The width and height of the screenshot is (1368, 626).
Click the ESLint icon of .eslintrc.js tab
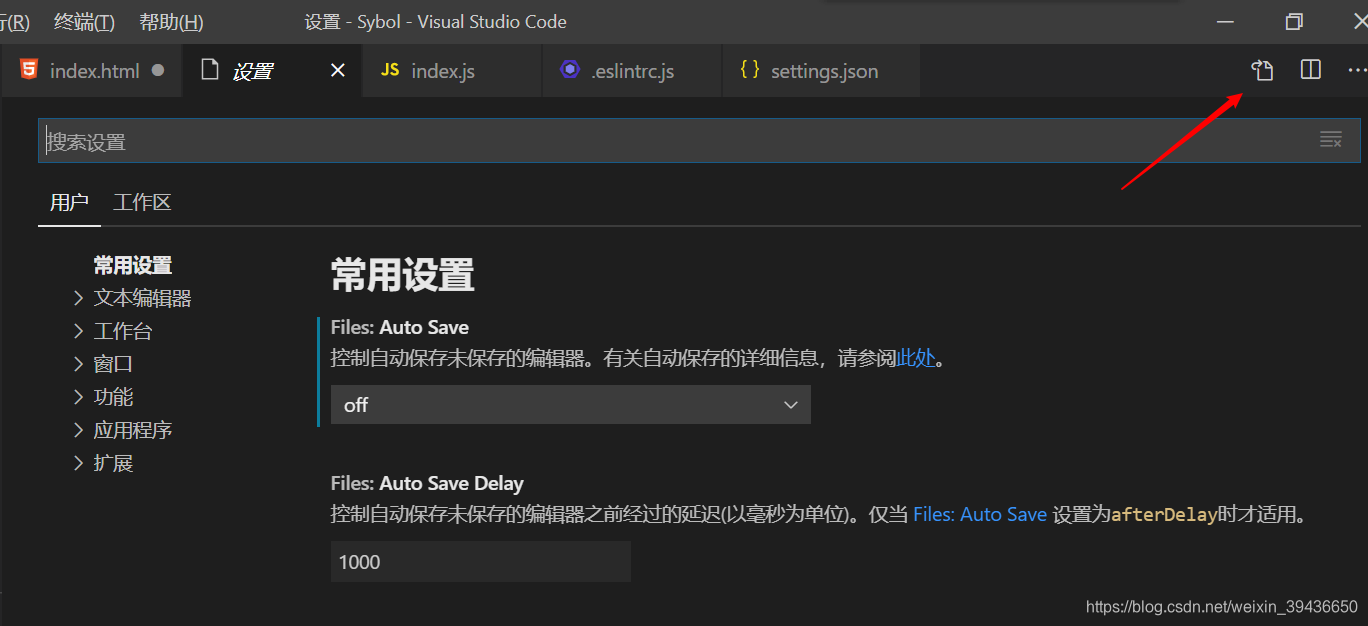570,70
